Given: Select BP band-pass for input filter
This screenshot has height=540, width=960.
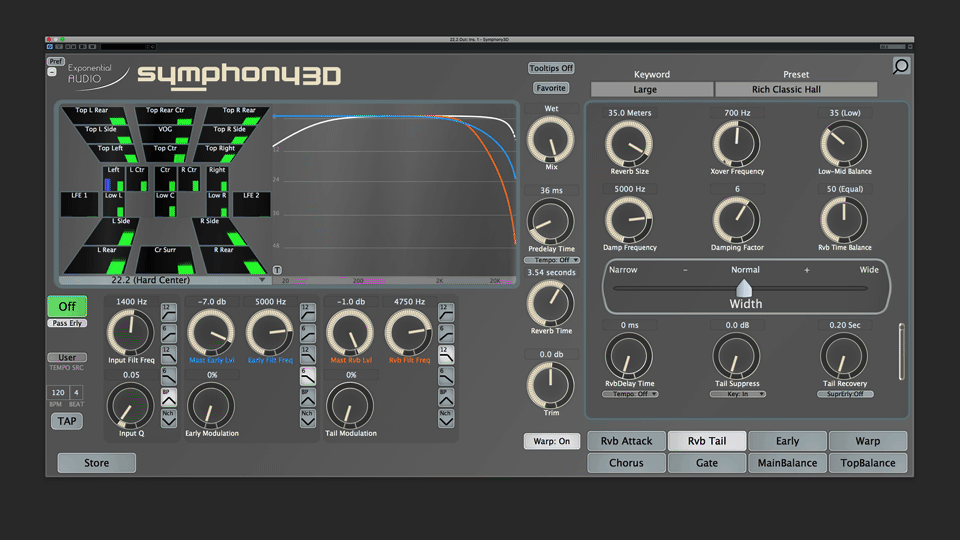Looking at the screenshot, I should coord(168,397).
